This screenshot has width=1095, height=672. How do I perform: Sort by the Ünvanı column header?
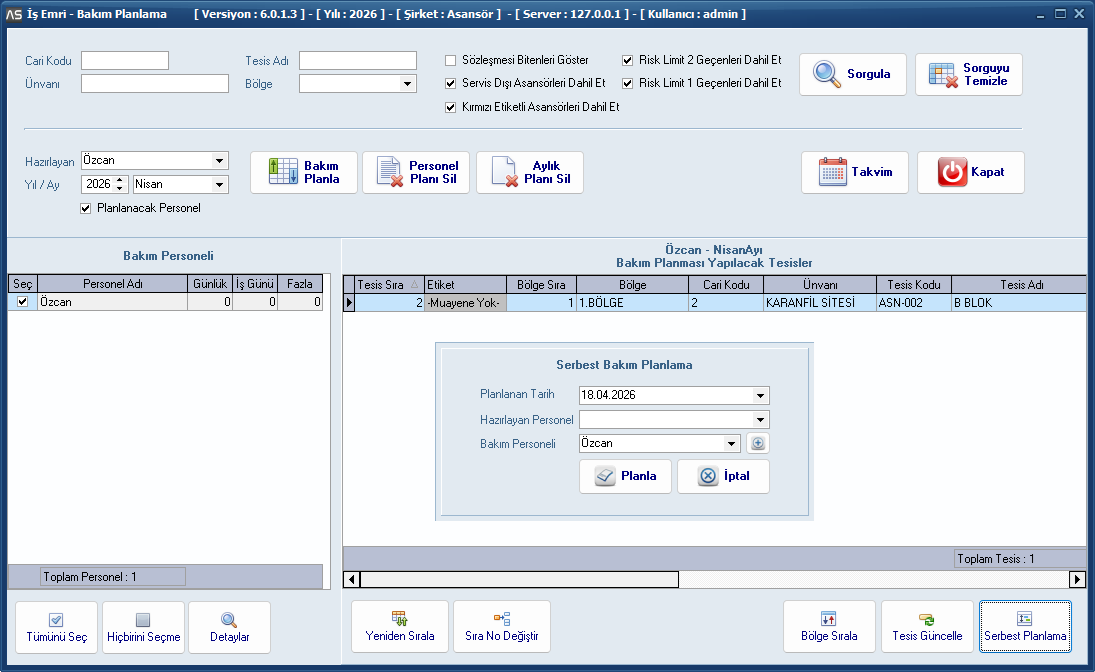(819, 285)
